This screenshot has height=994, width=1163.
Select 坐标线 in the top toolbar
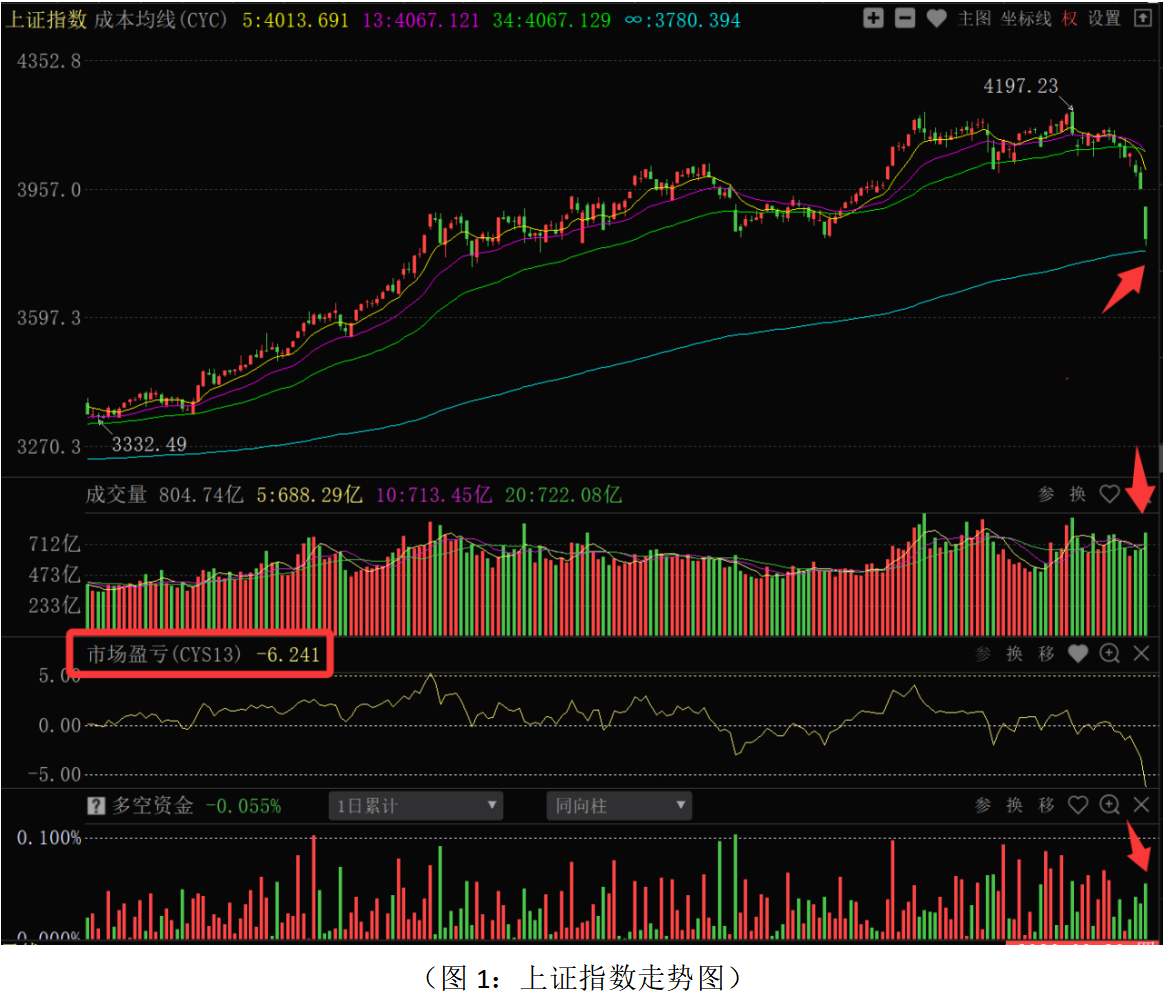click(x=1026, y=18)
